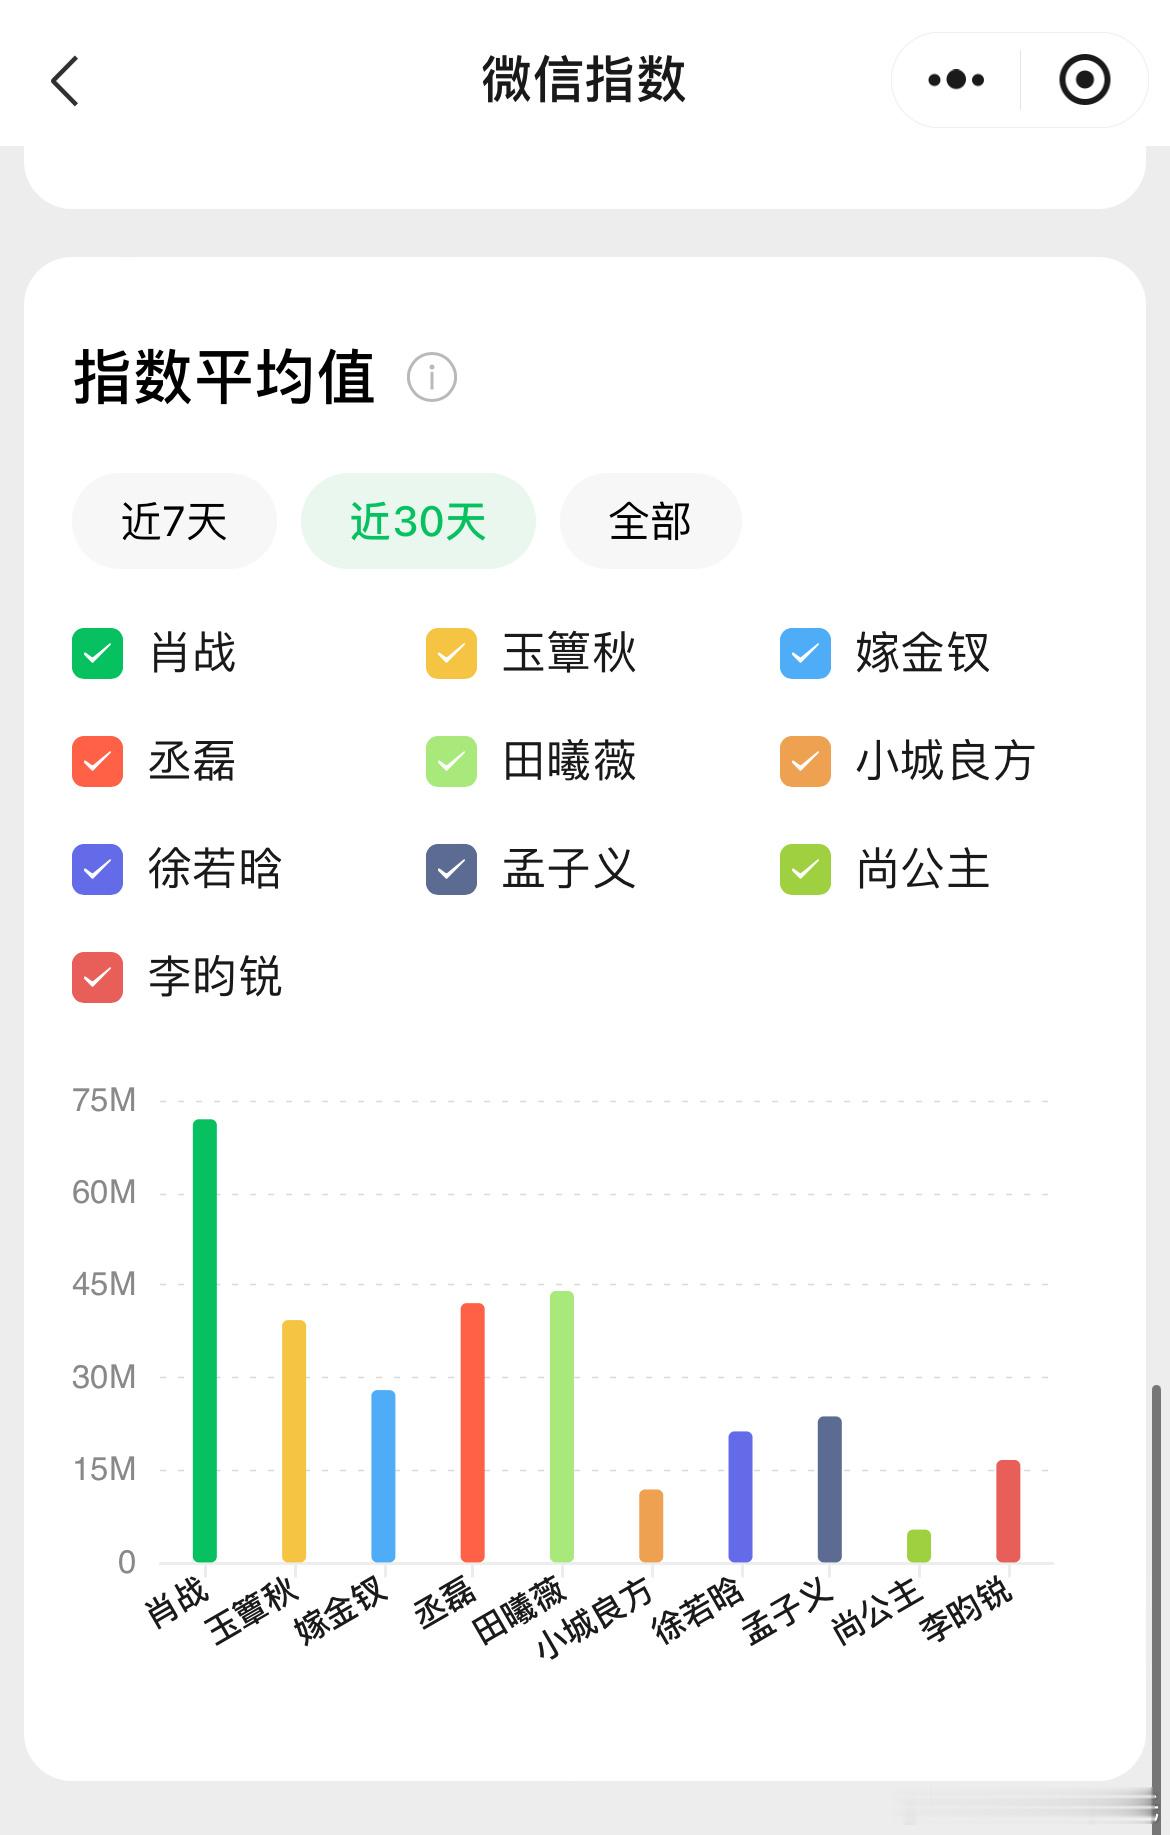
Task: Uncheck the 李昀锐 checkbox
Action: click(97, 977)
